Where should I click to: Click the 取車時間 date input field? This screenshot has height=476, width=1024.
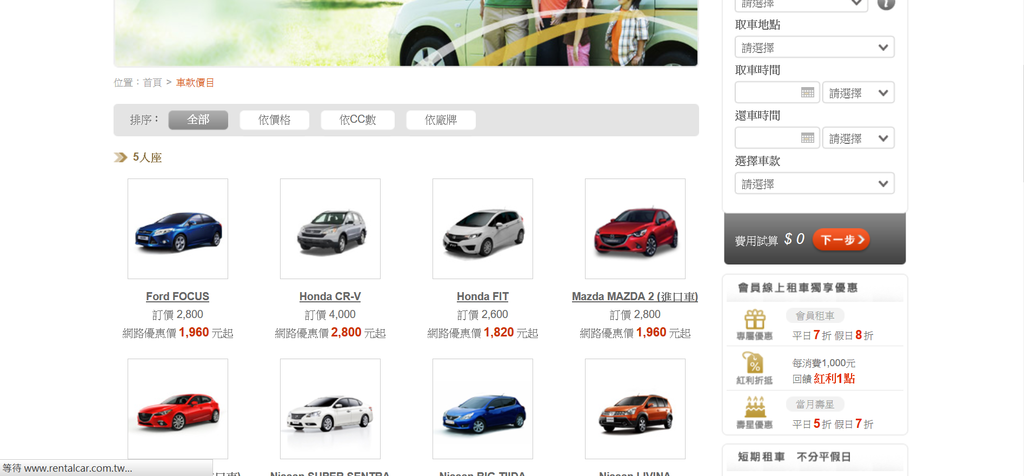(777, 93)
